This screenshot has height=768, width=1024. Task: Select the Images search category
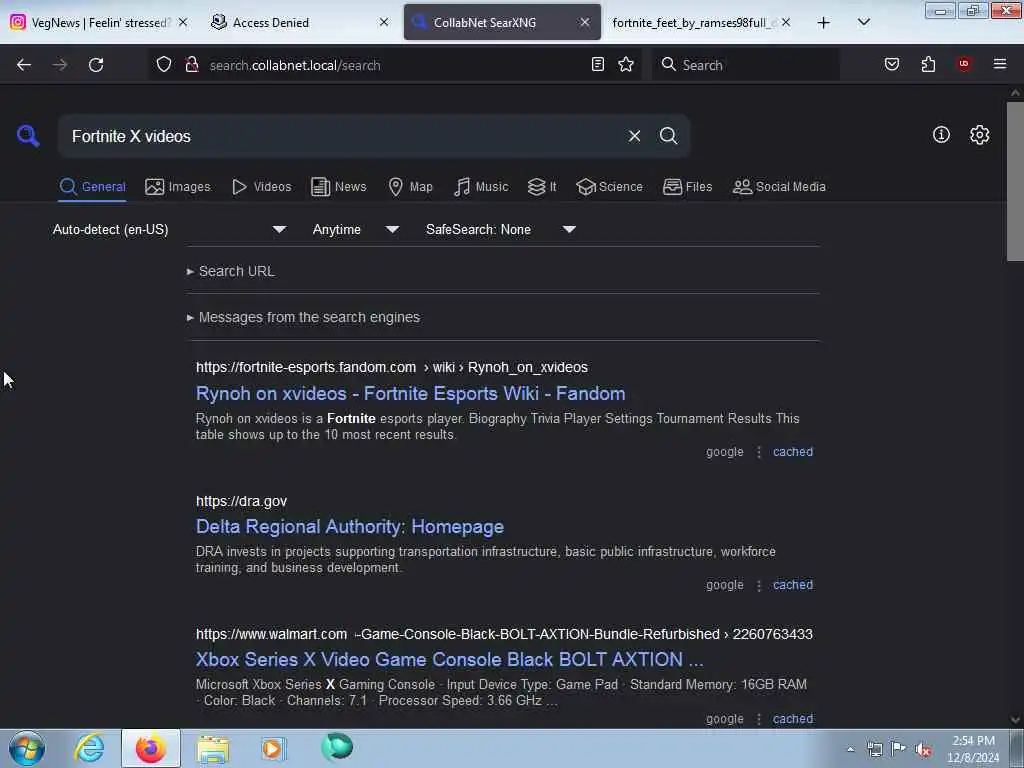[x=178, y=187]
